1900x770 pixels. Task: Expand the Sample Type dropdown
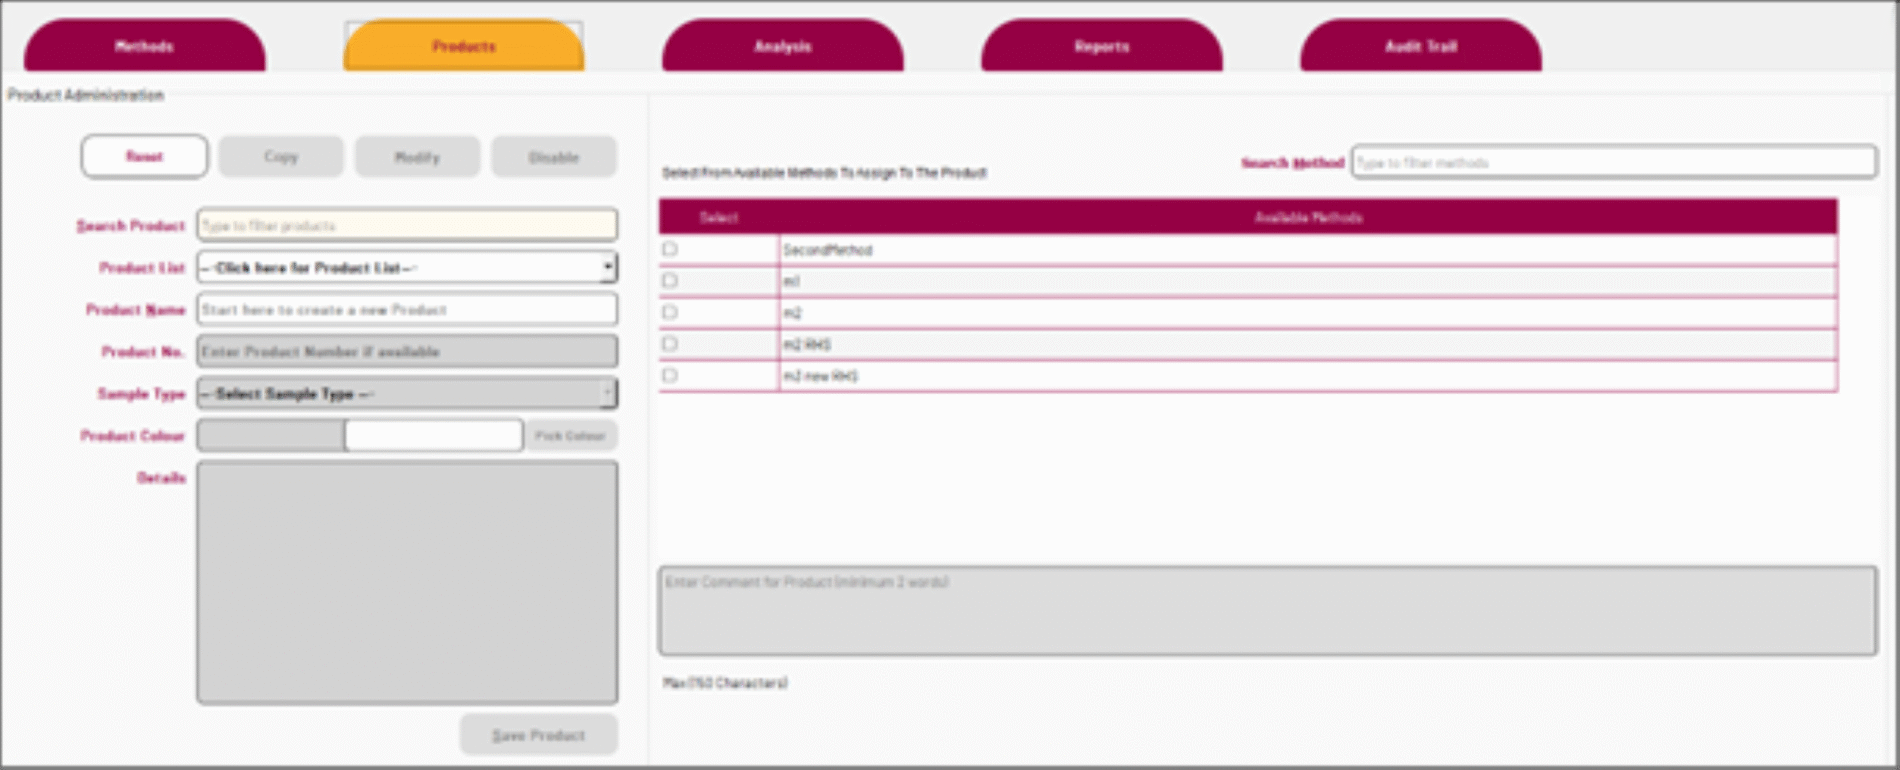point(406,394)
